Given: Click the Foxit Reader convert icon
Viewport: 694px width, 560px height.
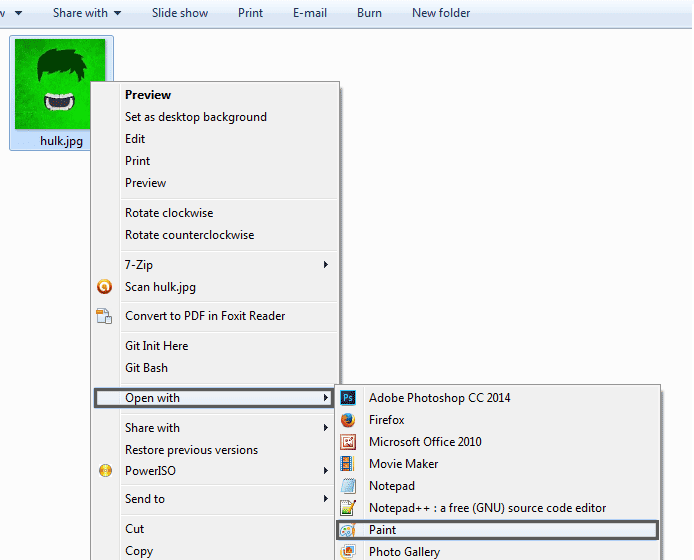Looking at the screenshot, I should point(104,316).
